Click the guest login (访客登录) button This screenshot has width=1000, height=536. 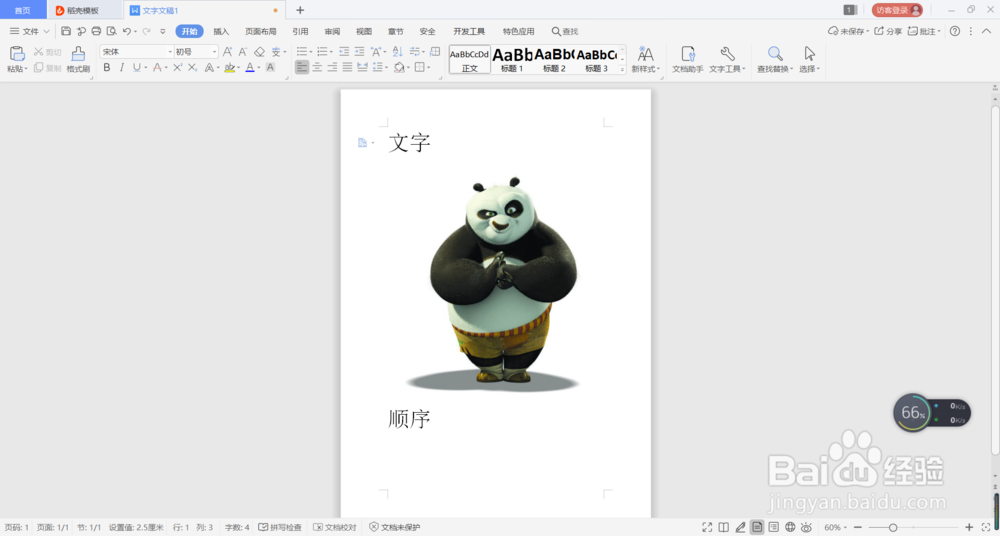[x=897, y=10]
